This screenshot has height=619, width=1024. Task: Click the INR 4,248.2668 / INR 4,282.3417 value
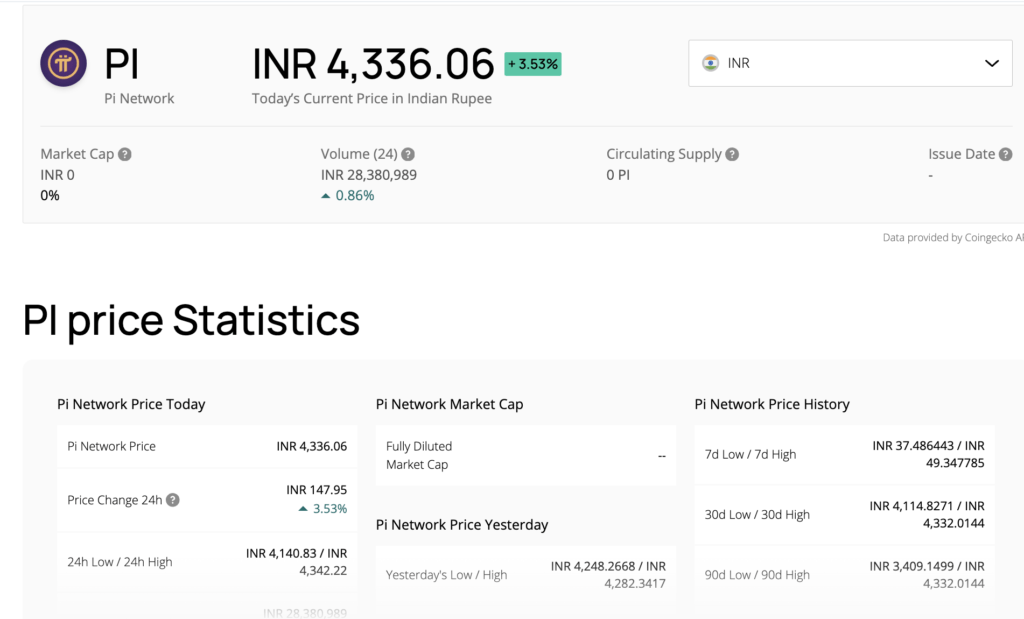[x=608, y=575]
